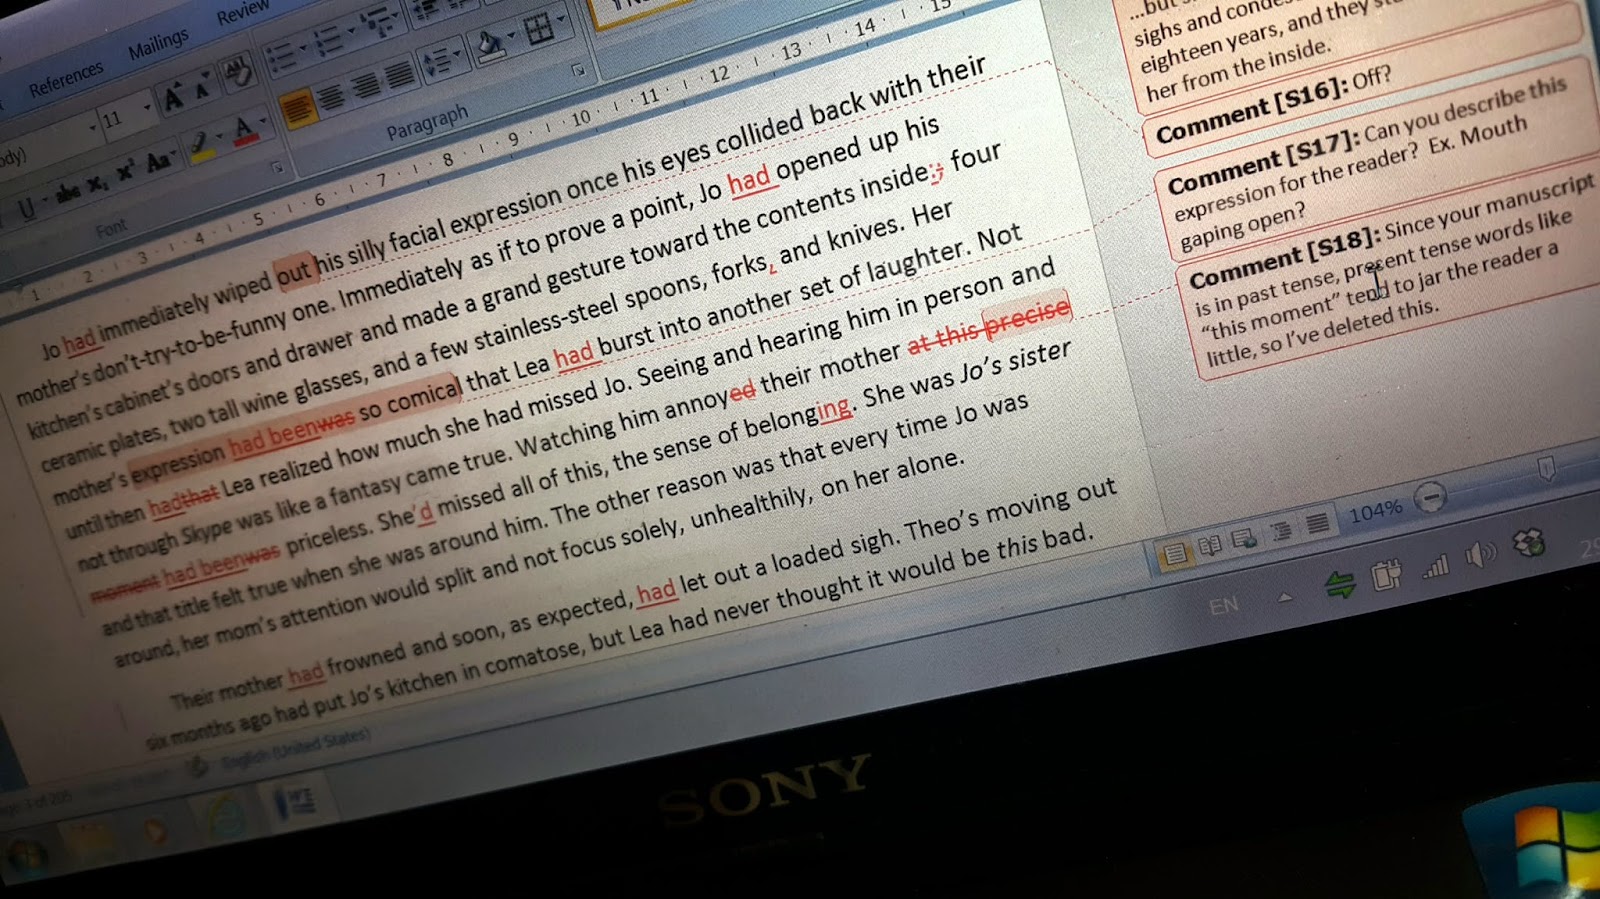The width and height of the screenshot is (1600, 899).
Task: Apply yellow text highlight color
Action: (201, 146)
